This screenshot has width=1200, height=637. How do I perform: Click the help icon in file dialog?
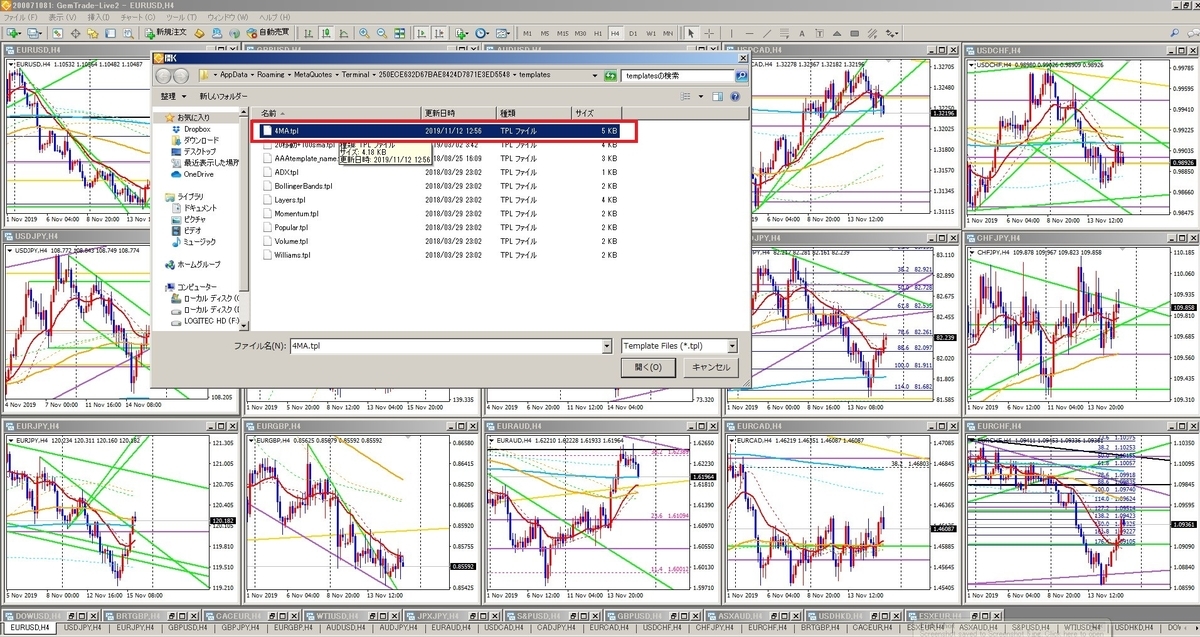pos(735,96)
